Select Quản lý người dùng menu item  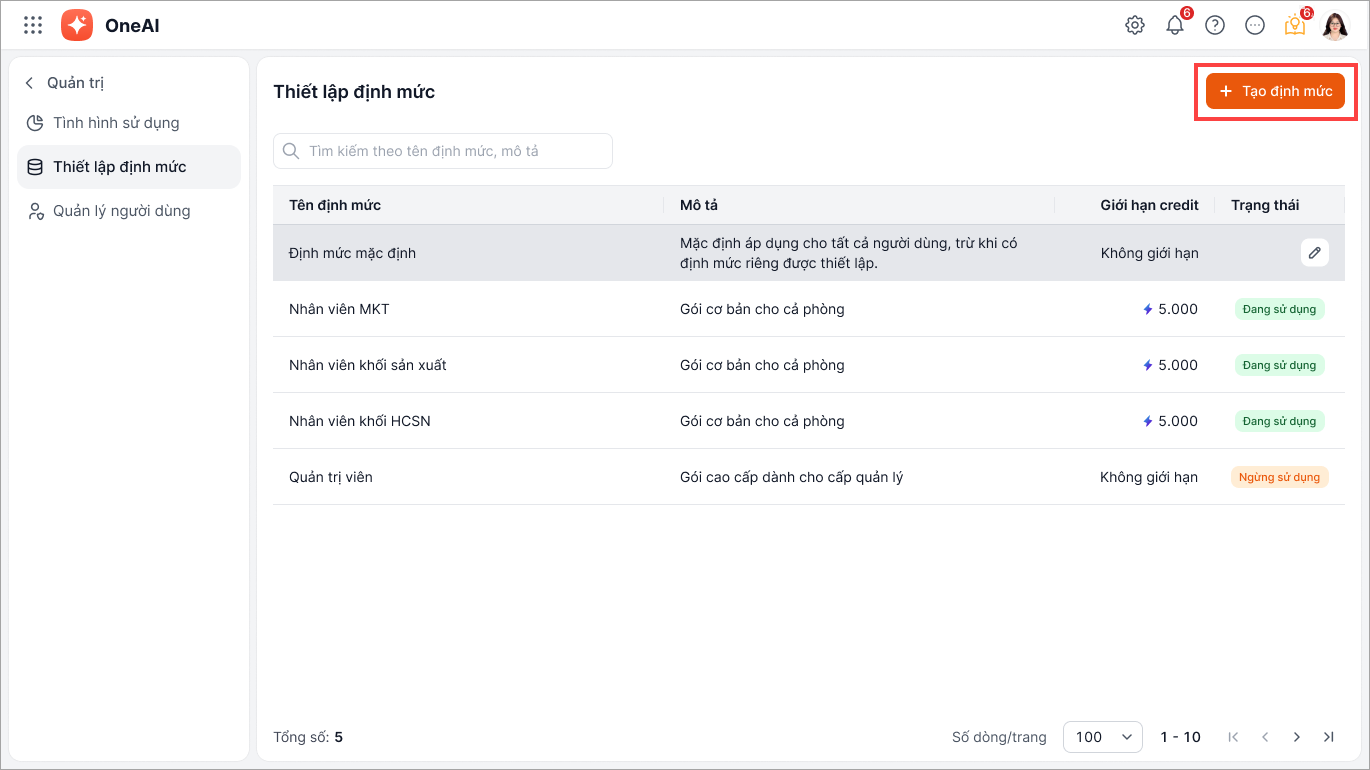(121, 211)
